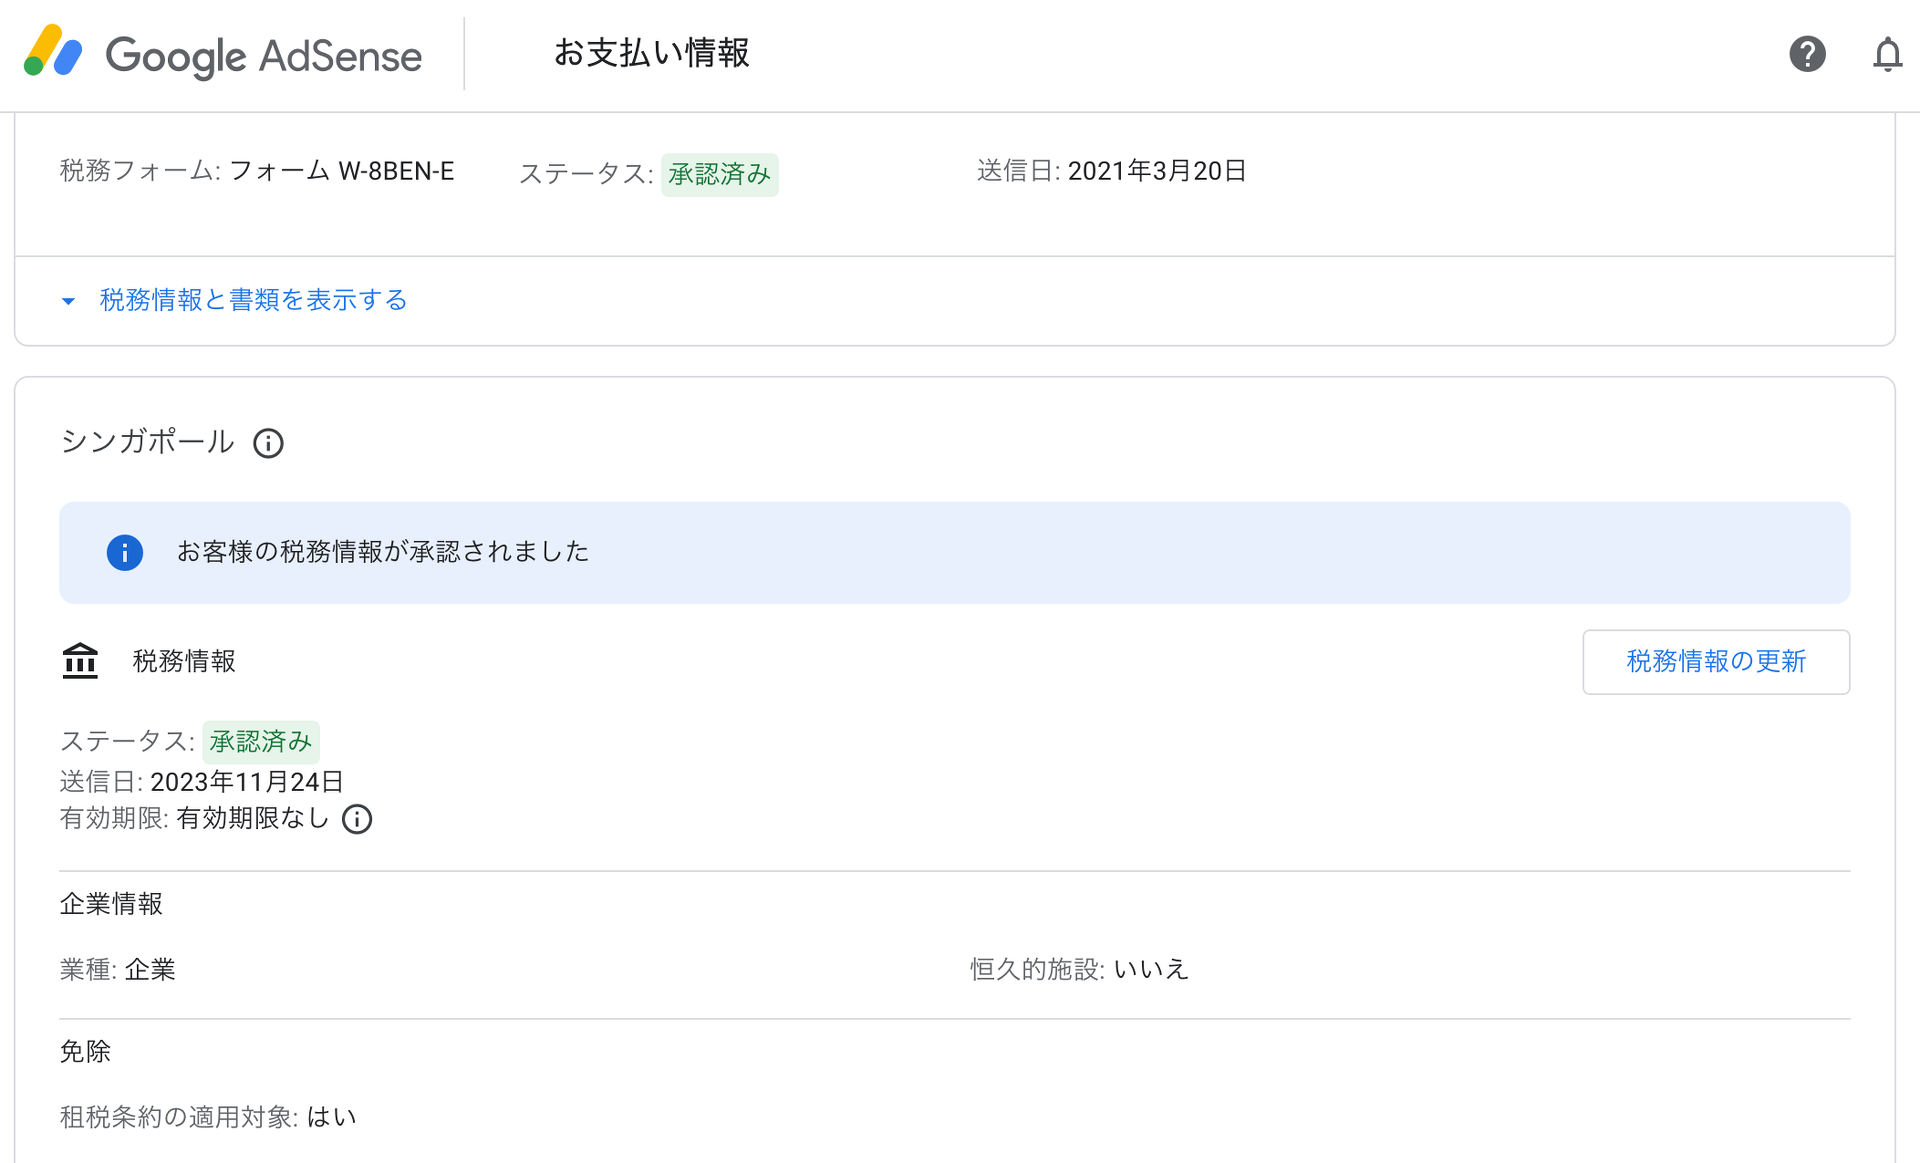Click the シンガポール section title
Screen dimensions: 1920x1163
pyautogui.click(x=147, y=442)
